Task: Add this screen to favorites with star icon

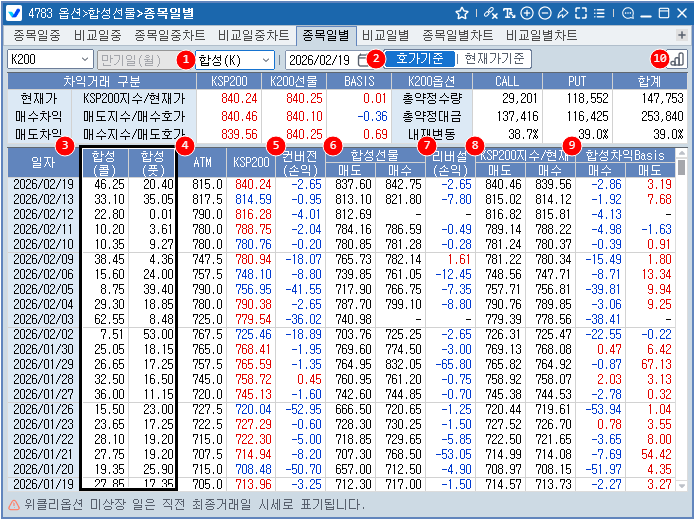Action: click(x=461, y=13)
